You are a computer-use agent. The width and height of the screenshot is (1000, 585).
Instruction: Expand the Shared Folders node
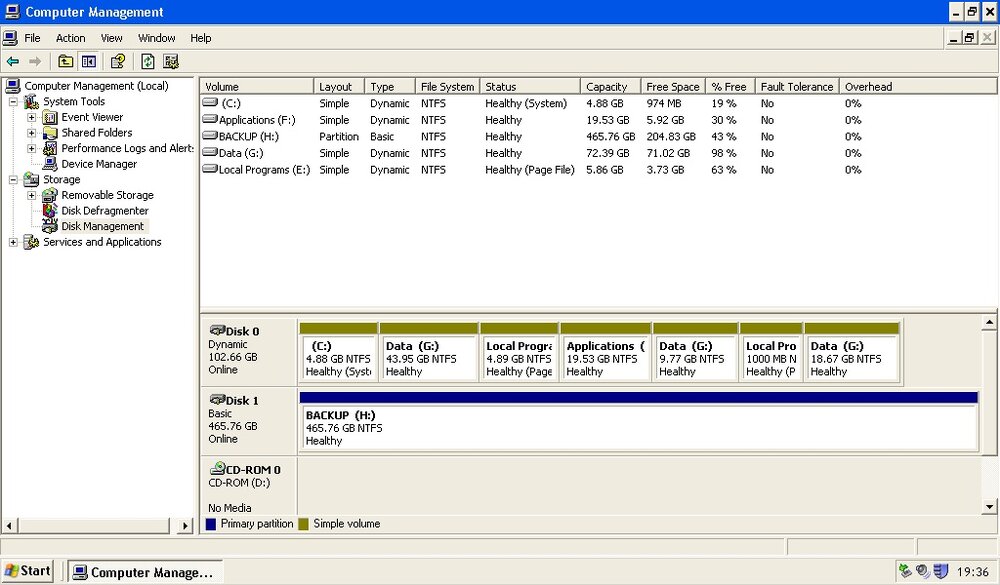point(31,133)
